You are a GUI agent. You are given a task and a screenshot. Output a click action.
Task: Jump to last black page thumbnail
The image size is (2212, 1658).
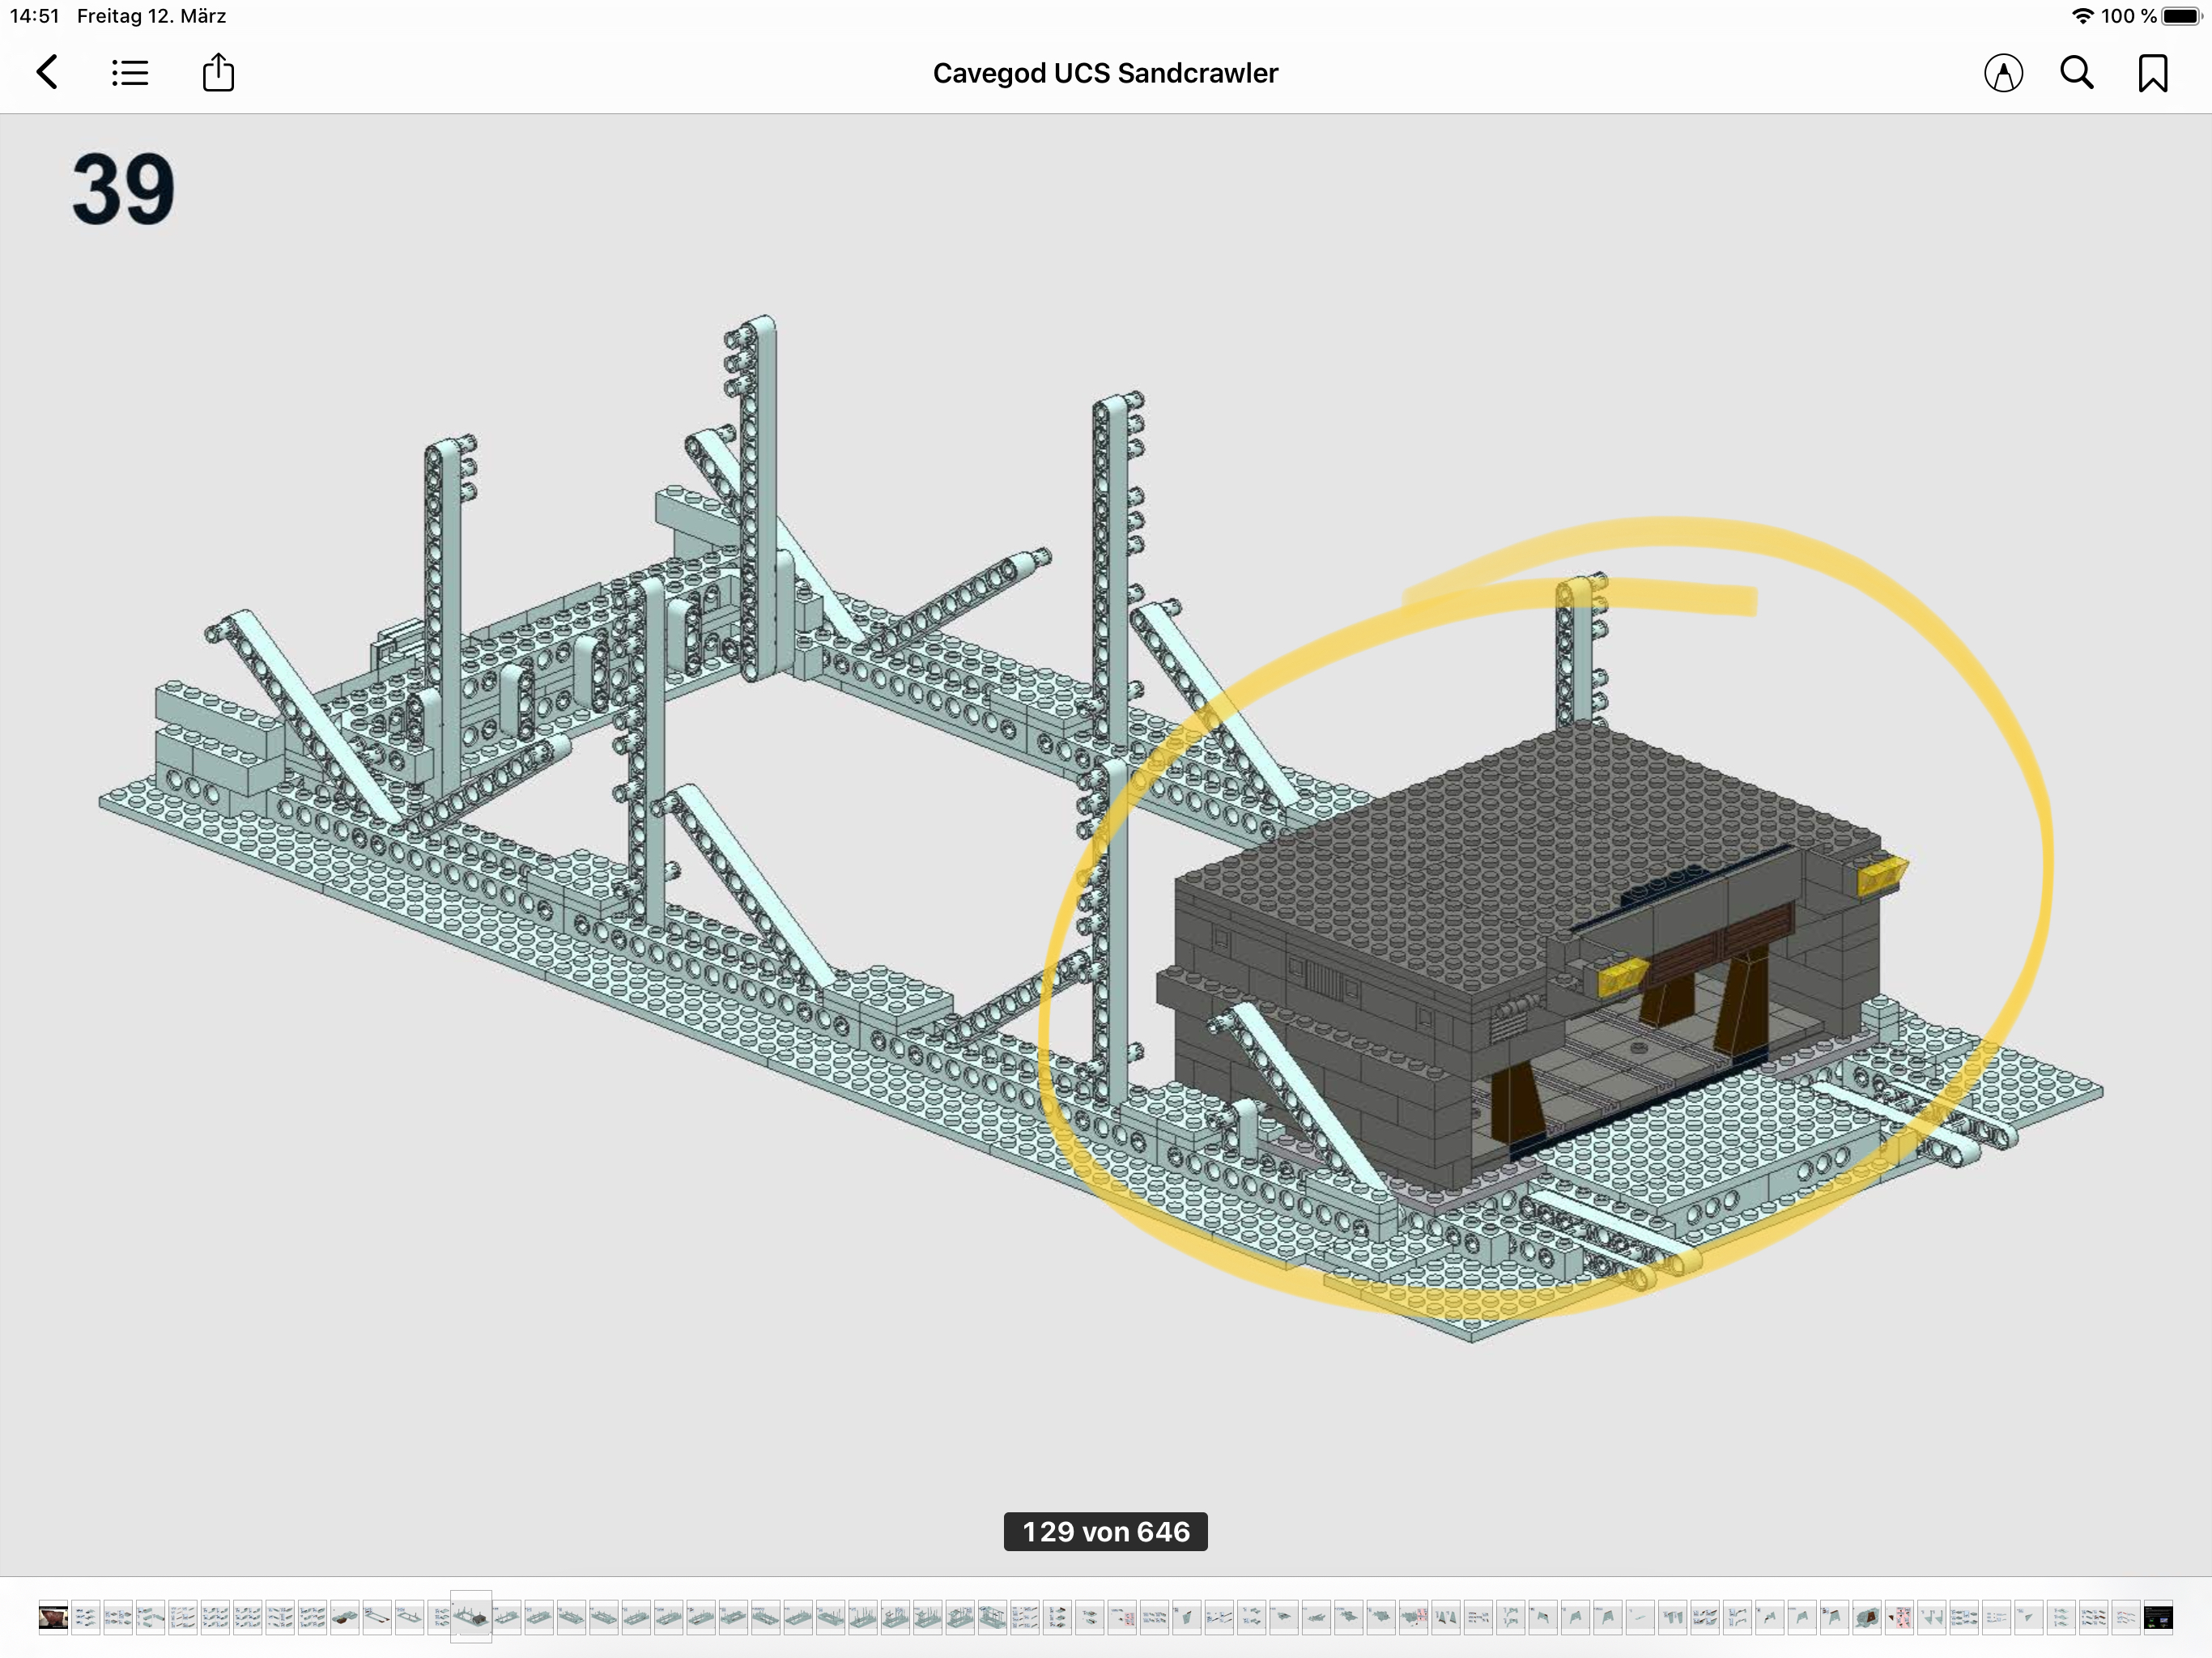point(2158,1617)
